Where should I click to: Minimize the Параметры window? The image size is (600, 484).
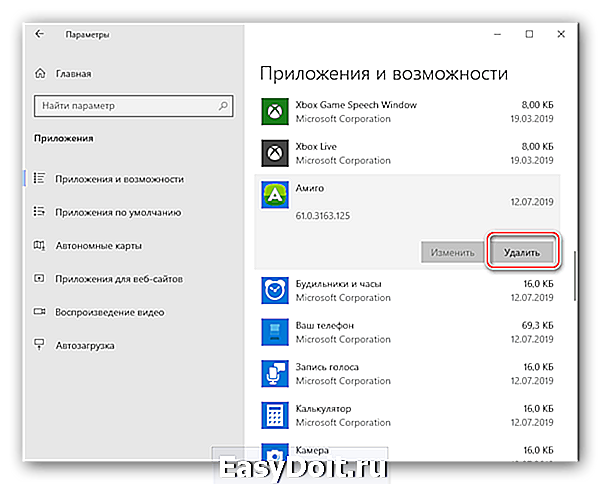tap(497, 34)
